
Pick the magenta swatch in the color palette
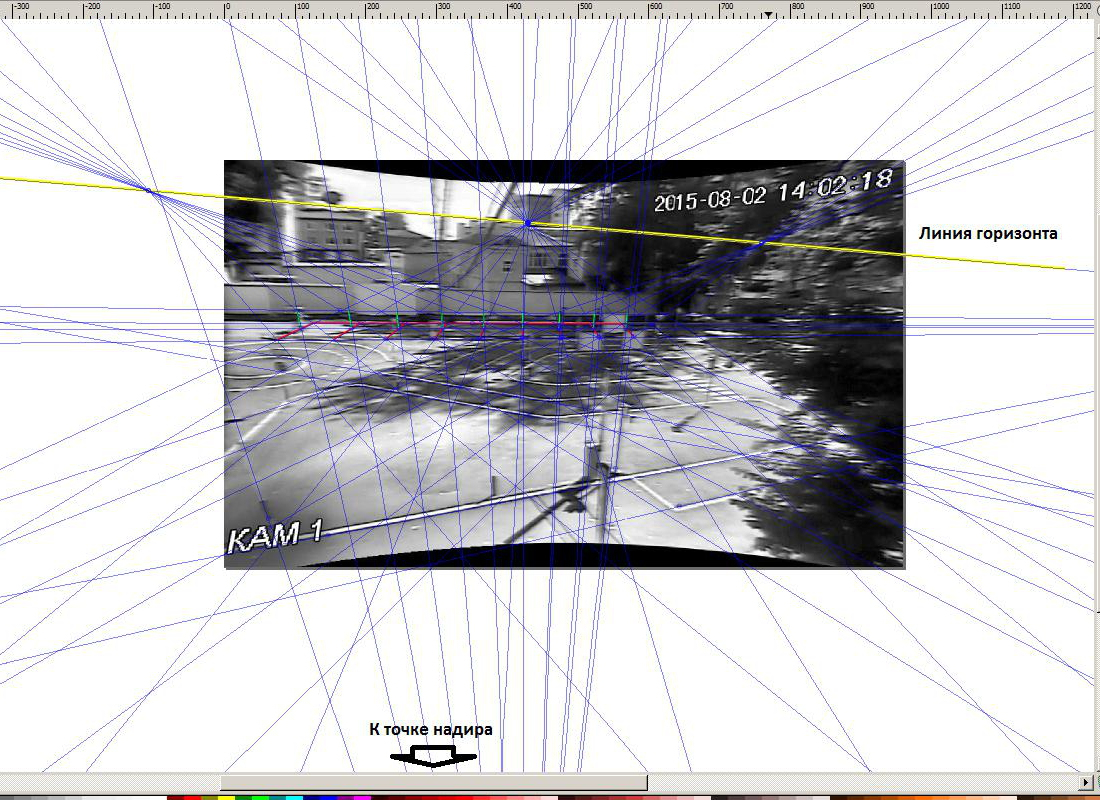coord(362,797)
